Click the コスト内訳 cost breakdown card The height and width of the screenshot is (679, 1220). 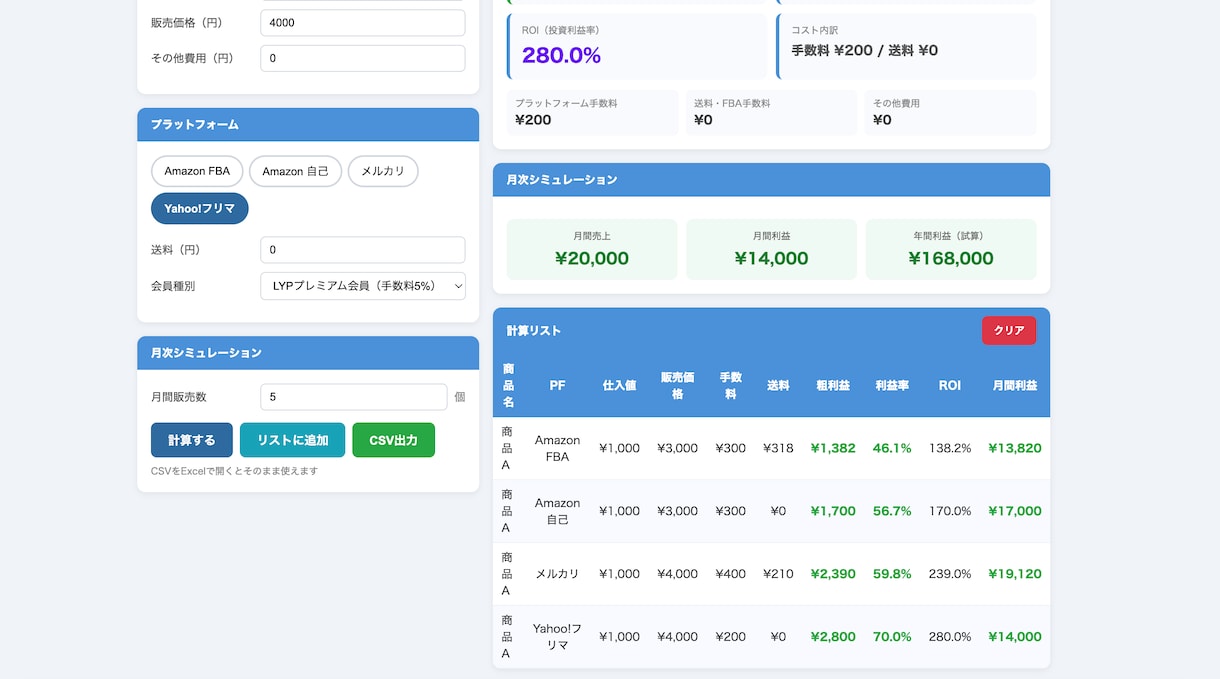907,46
